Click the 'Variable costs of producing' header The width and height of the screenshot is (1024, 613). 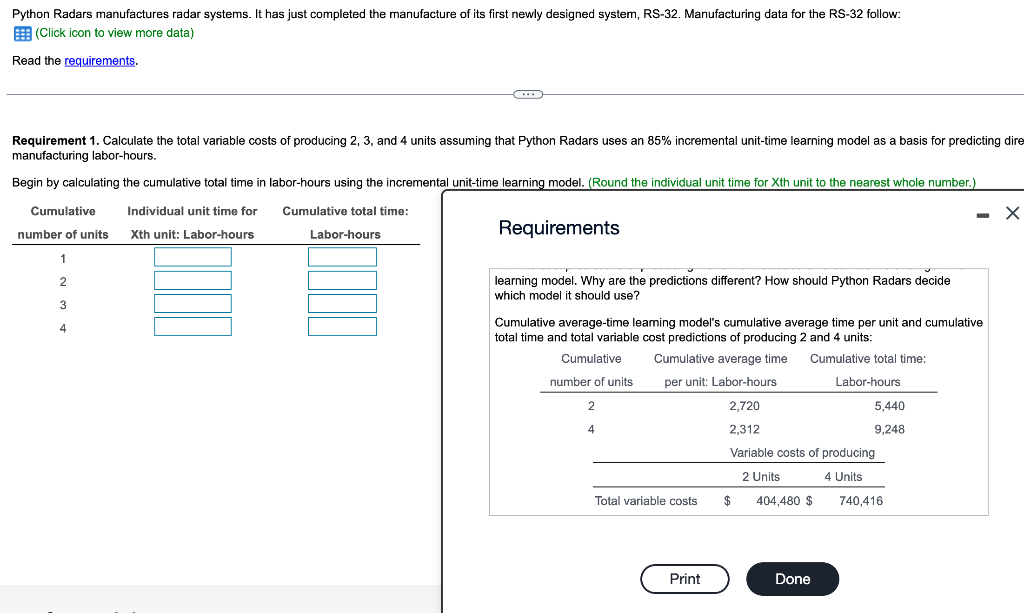point(802,452)
